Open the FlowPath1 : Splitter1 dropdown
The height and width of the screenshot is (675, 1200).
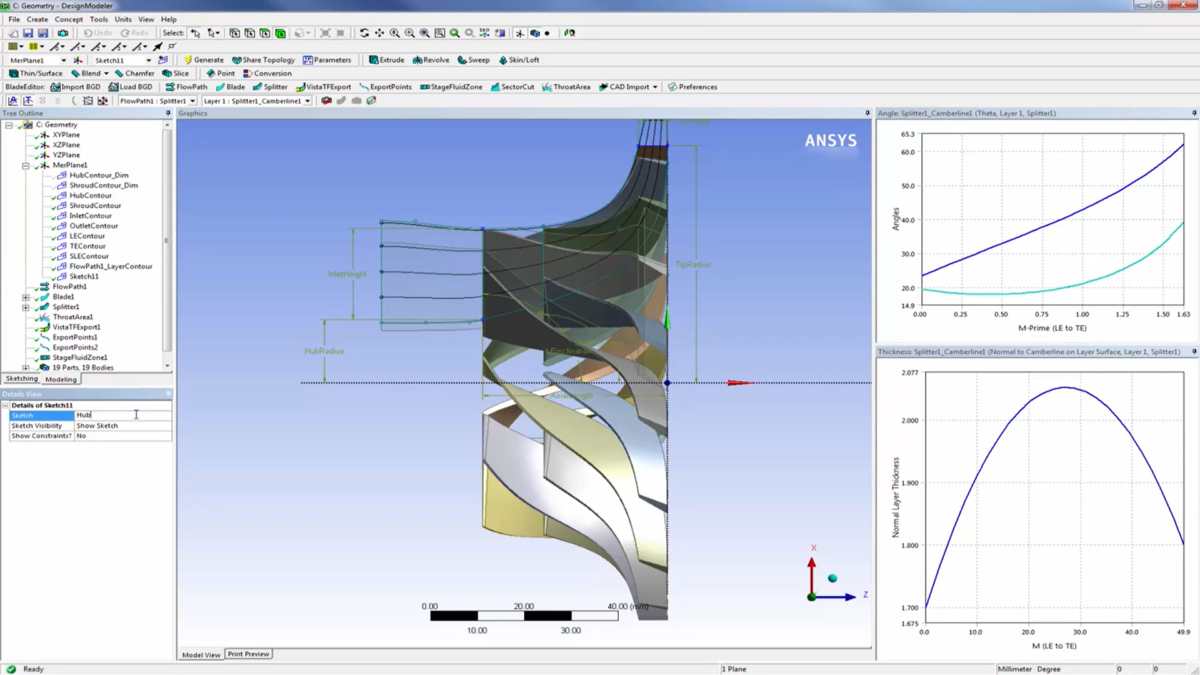pyautogui.click(x=192, y=101)
